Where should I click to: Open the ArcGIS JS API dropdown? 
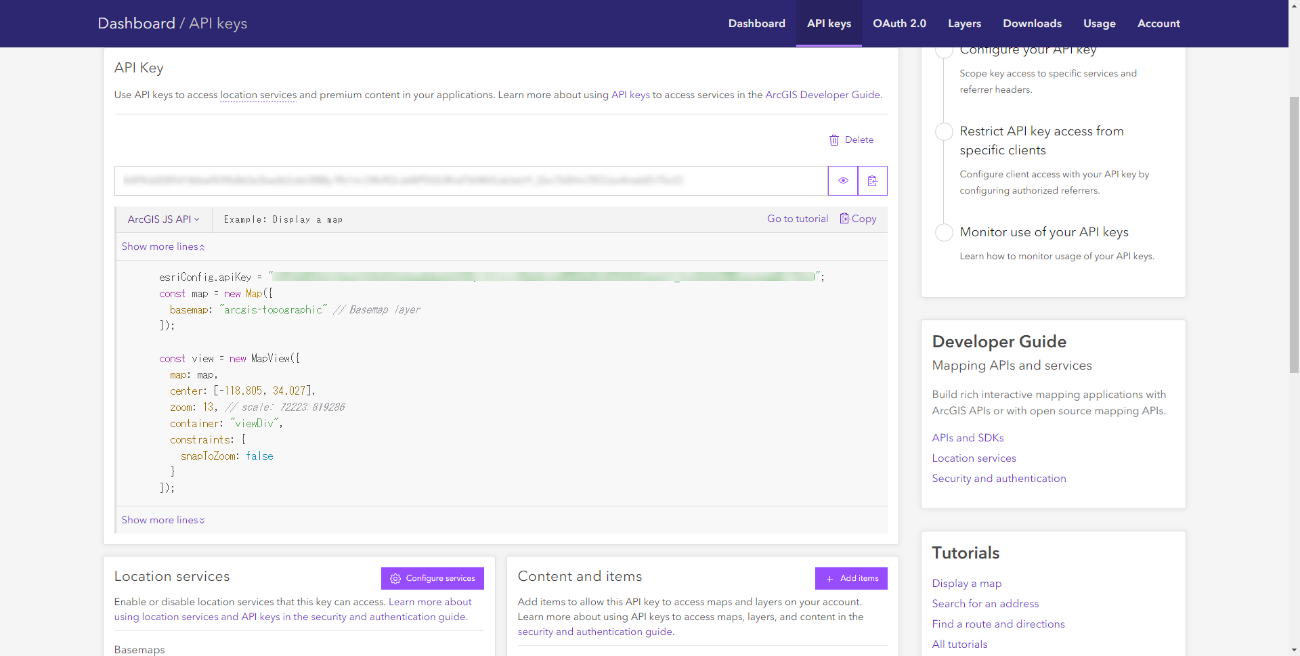[x=163, y=219]
